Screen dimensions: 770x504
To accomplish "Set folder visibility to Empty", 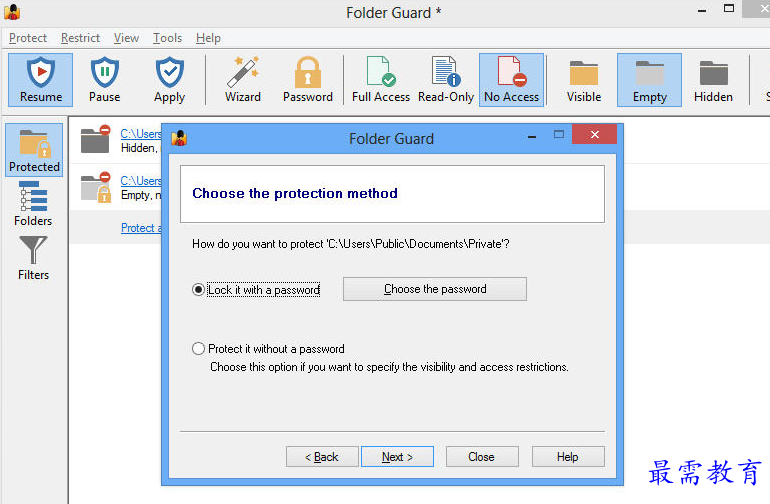I will tap(649, 80).
